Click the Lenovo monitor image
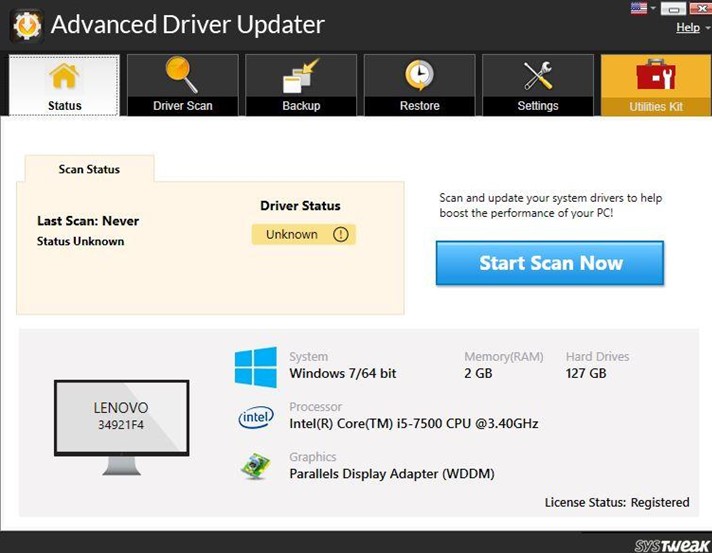 (x=121, y=427)
